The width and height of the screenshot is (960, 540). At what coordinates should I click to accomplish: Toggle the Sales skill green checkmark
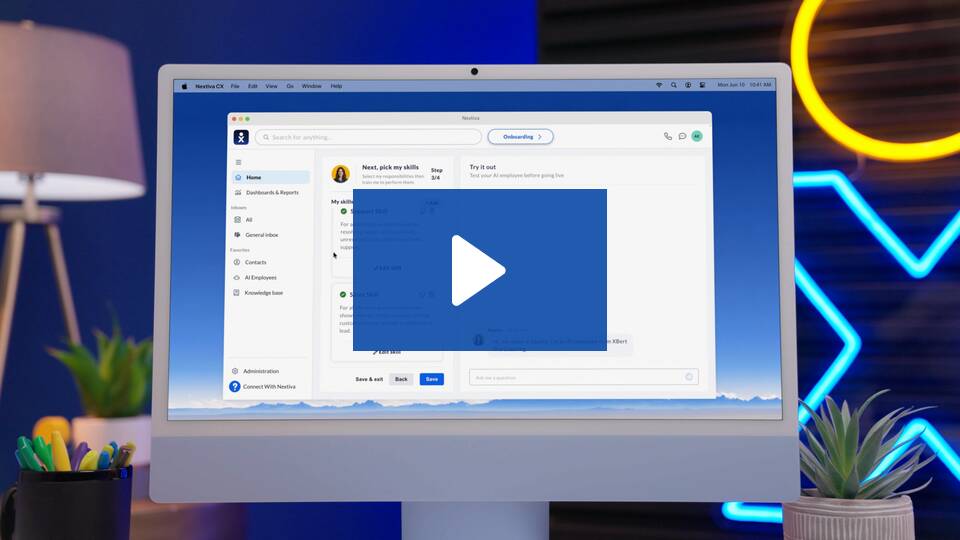(x=343, y=294)
